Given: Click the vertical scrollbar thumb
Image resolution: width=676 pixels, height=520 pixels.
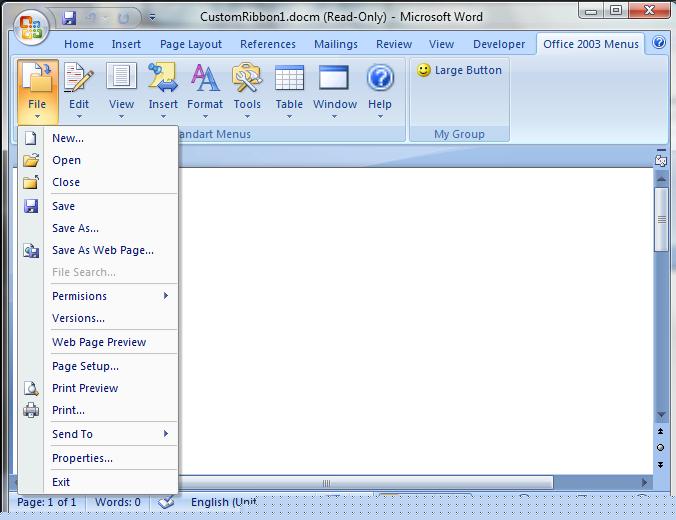Looking at the screenshot, I should (x=661, y=219).
